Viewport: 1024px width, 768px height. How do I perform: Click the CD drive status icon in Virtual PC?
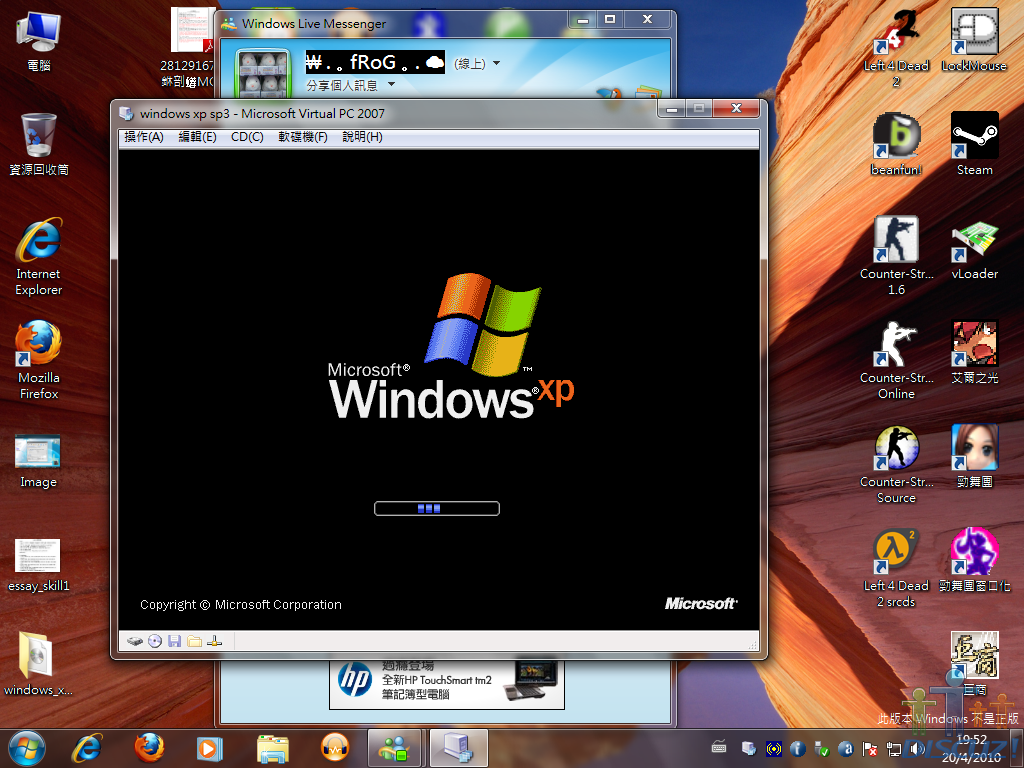(155, 641)
